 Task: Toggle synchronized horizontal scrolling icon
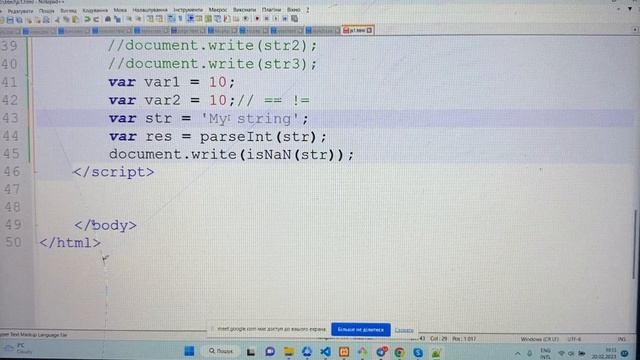pyautogui.click(x=159, y=19)
